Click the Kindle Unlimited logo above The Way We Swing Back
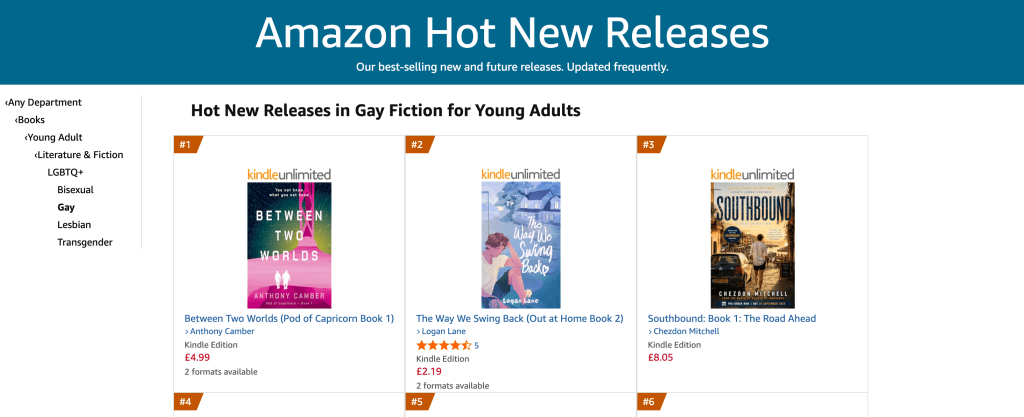 tap(520, 174)
